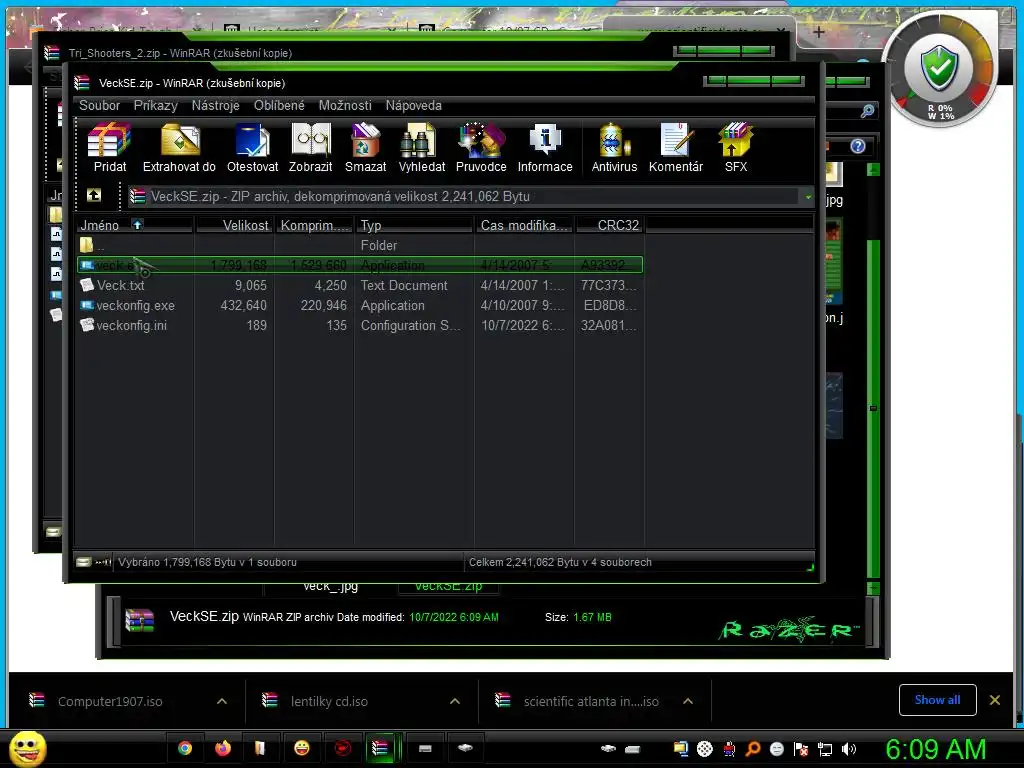Screen dimensions: 1024x768
Task: Click the SFX self-extractor icon
Action: coord(735,148)
